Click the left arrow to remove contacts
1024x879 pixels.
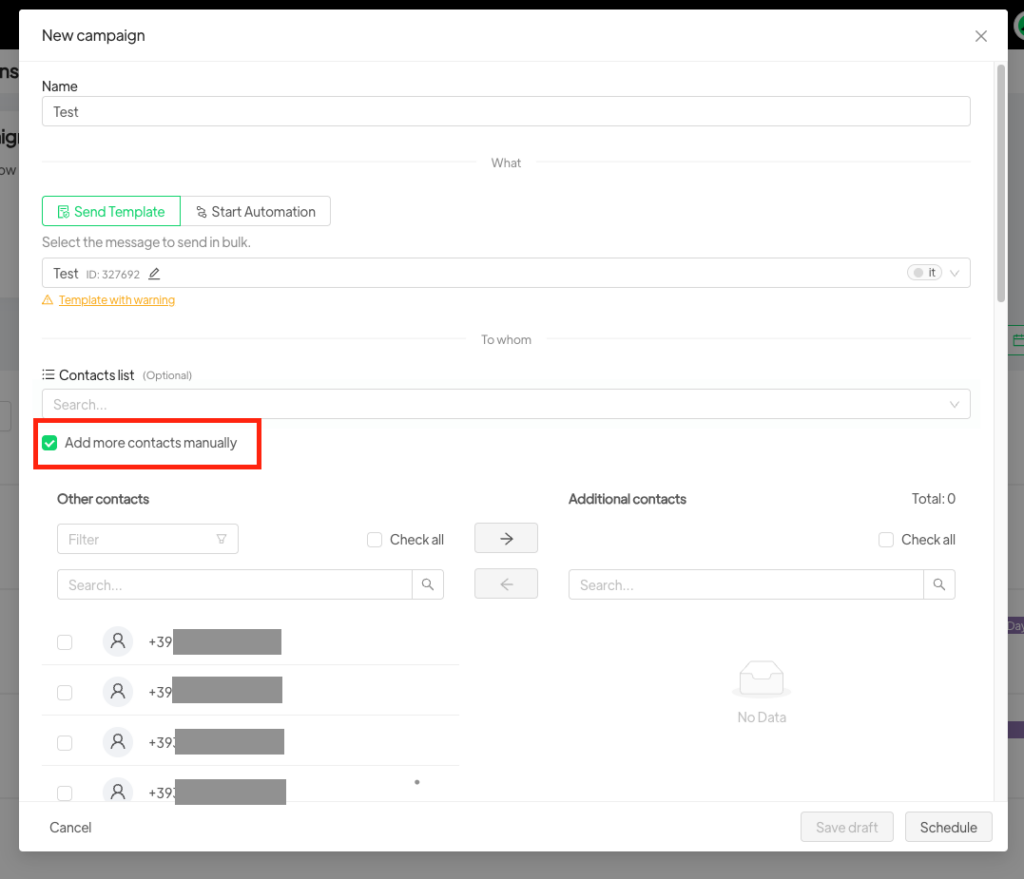pyautogui.click(x=506, y=584)
